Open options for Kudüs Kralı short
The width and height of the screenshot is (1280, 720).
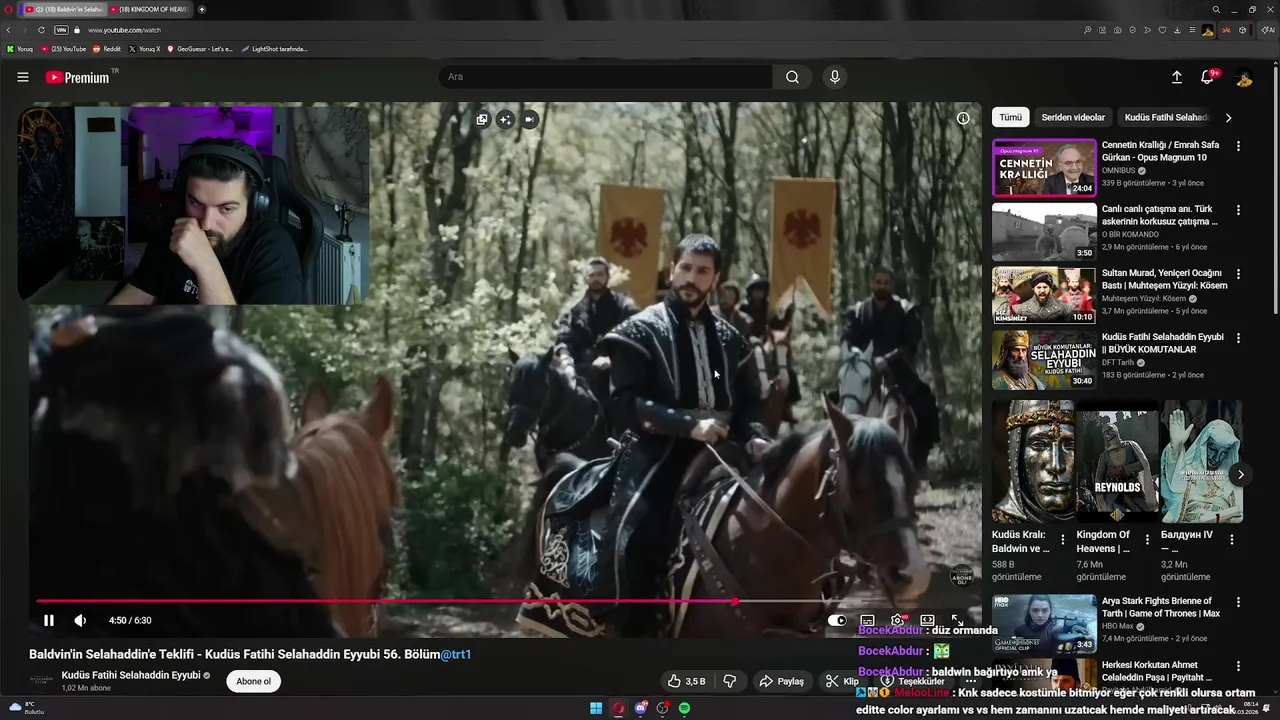pos(1063,540)
